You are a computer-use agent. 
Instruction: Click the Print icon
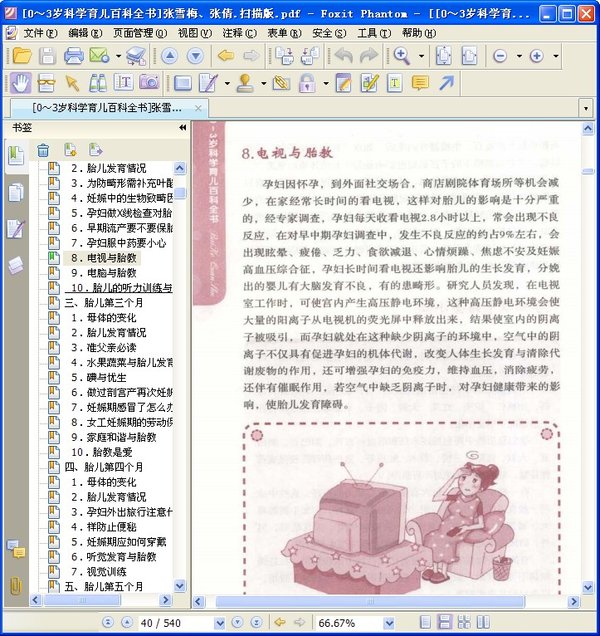73,56
